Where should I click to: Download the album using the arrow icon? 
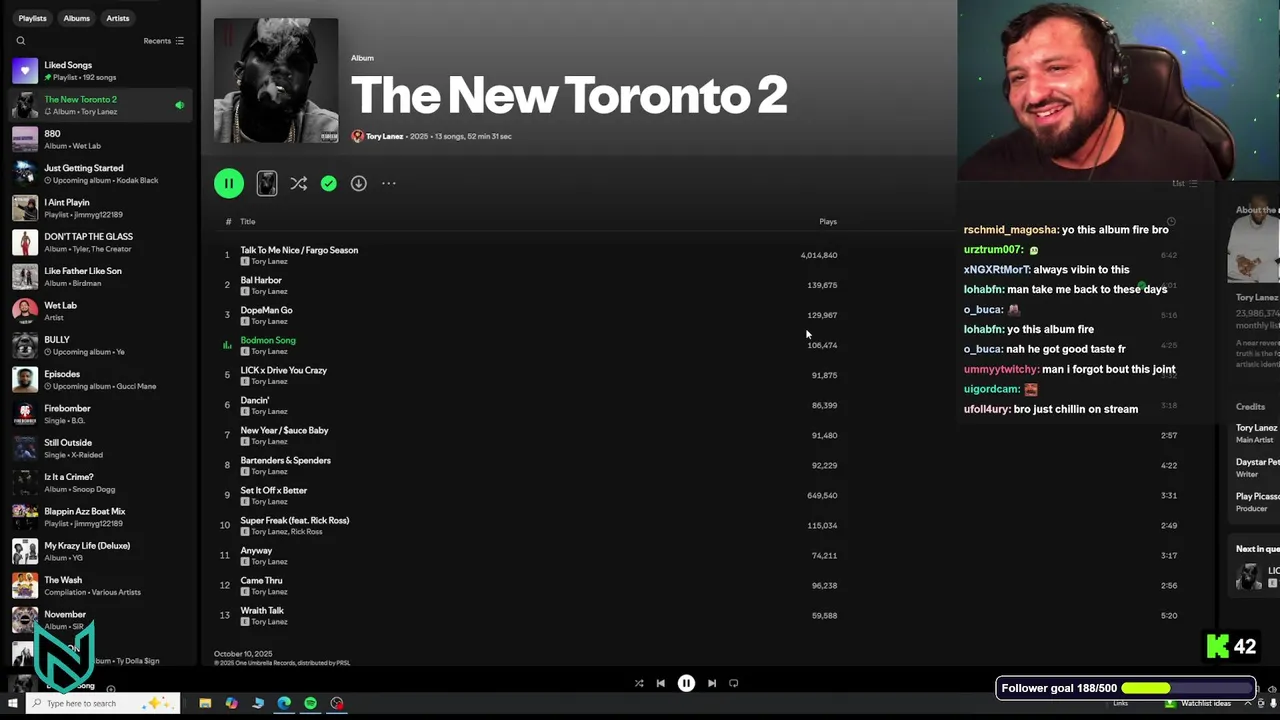(358, 183)
